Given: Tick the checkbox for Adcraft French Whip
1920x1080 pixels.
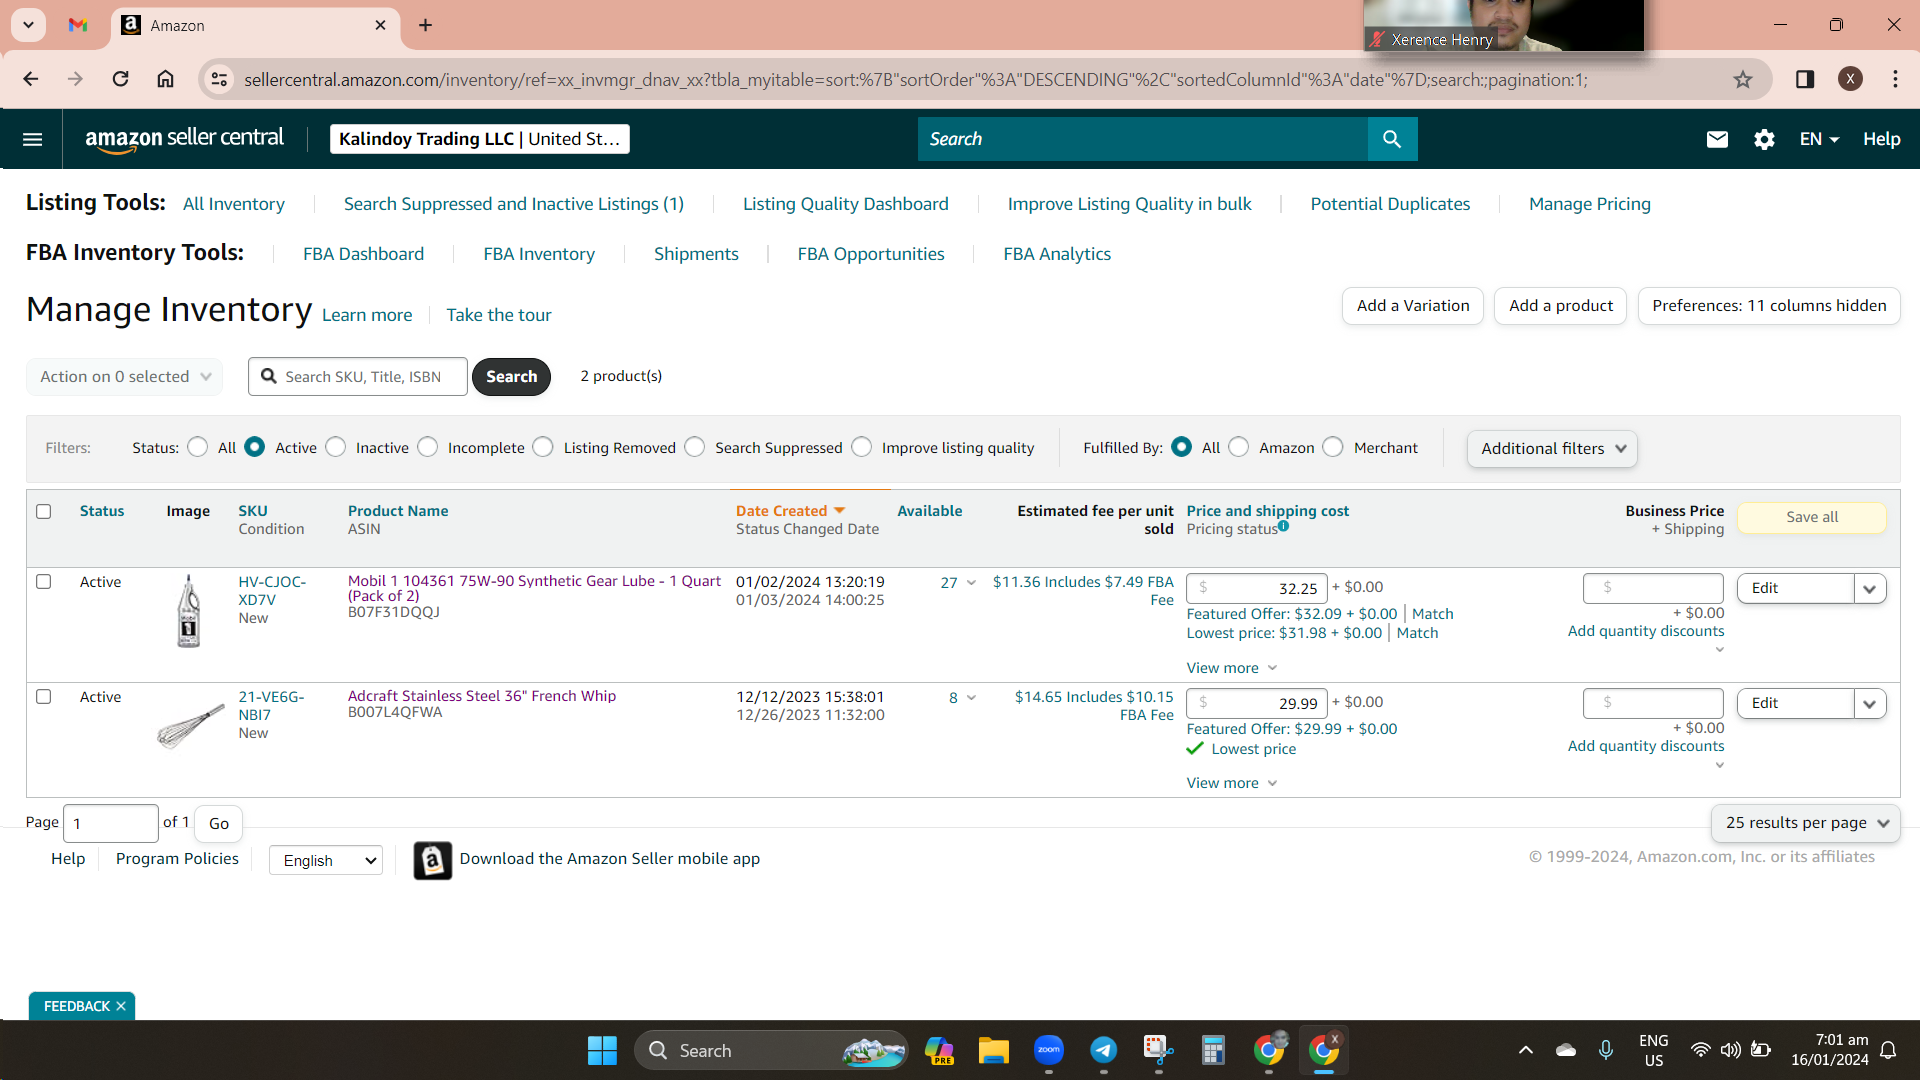Looking at the screenshot, I should tap(44, 697).
